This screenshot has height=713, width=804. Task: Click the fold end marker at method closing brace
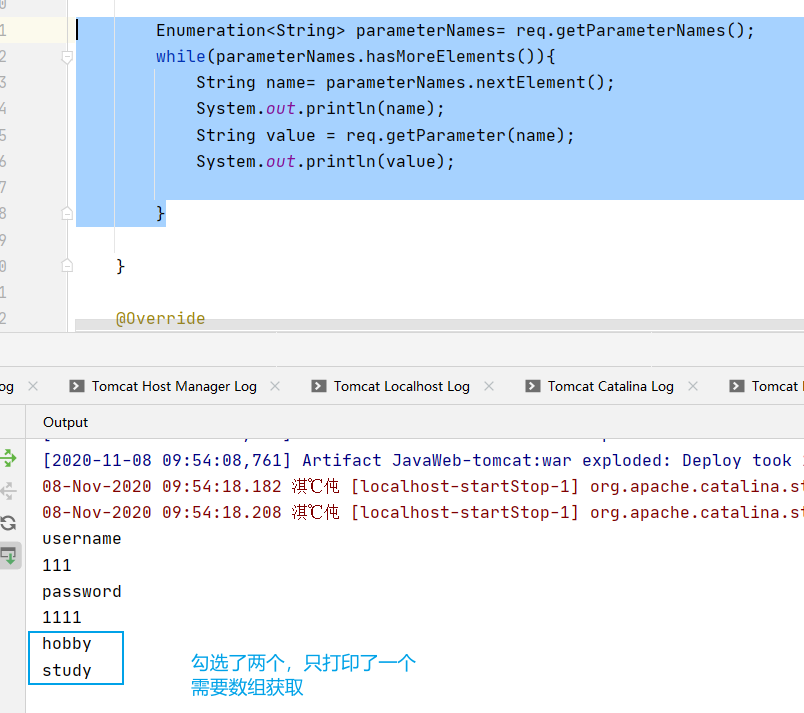click(x=67, y=266)
